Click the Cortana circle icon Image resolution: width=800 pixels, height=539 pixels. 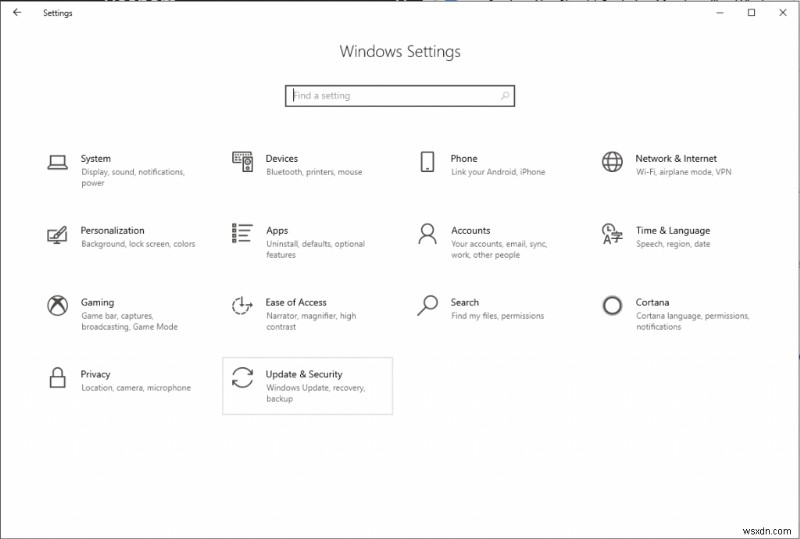click(x=612, y=306)
